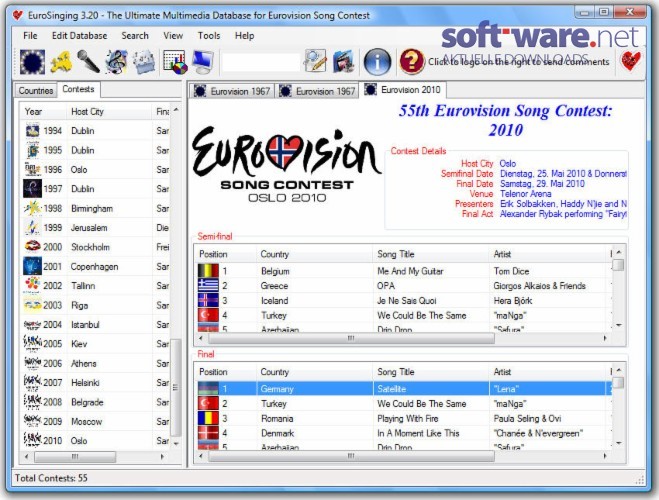This screenshot has height=500, width=659.
Task: Click the contests list vertical scrollbar thumb
Action: 176,387
